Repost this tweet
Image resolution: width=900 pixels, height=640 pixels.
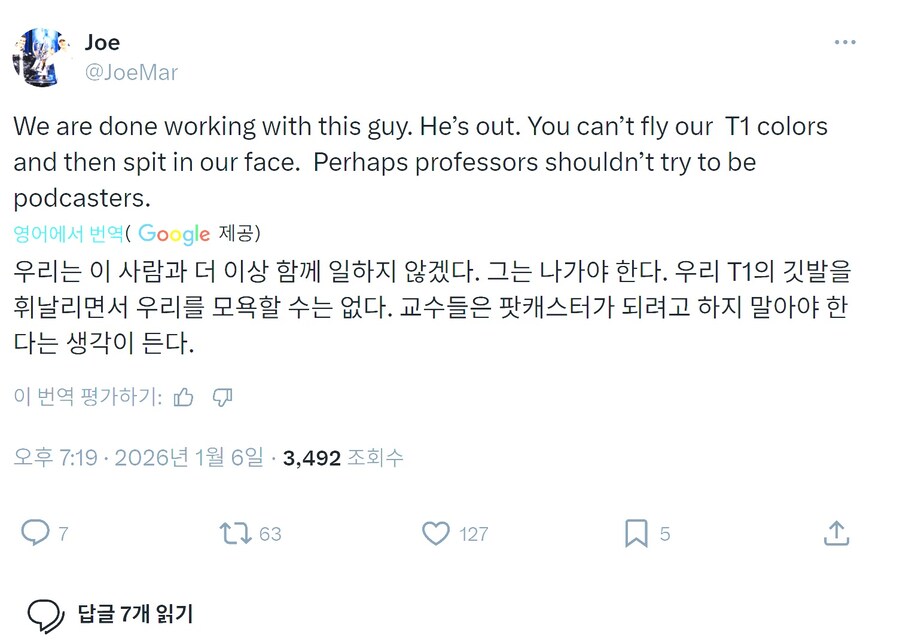click(x=237, y=533)
